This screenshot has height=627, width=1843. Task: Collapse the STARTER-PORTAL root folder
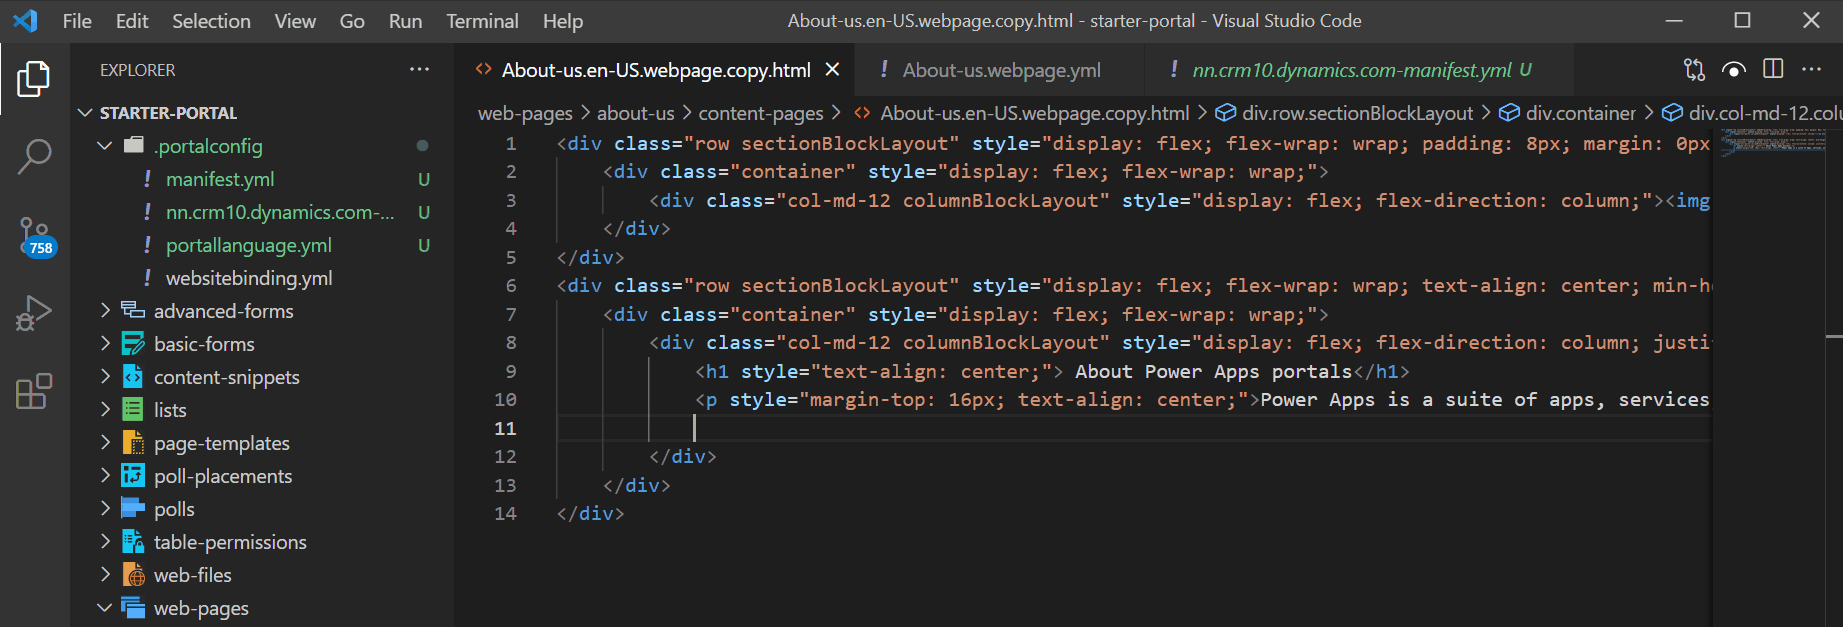[86, 113]
